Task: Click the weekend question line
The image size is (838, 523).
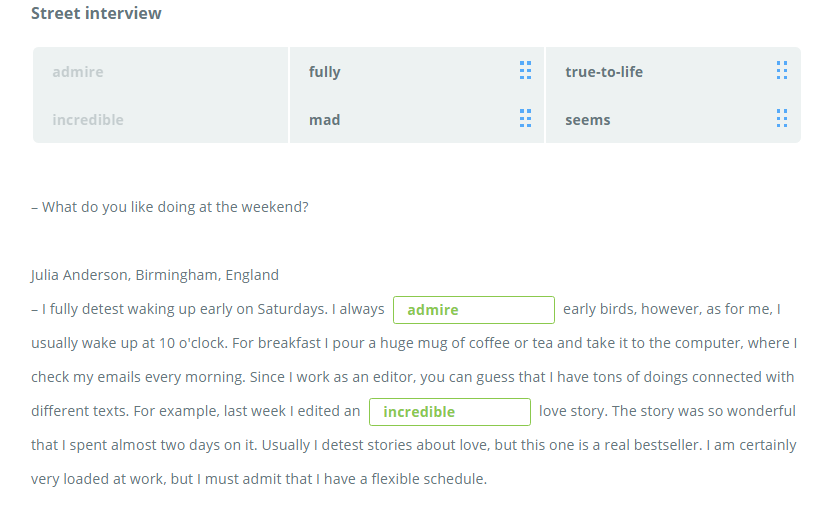Action: click(170, 208)
